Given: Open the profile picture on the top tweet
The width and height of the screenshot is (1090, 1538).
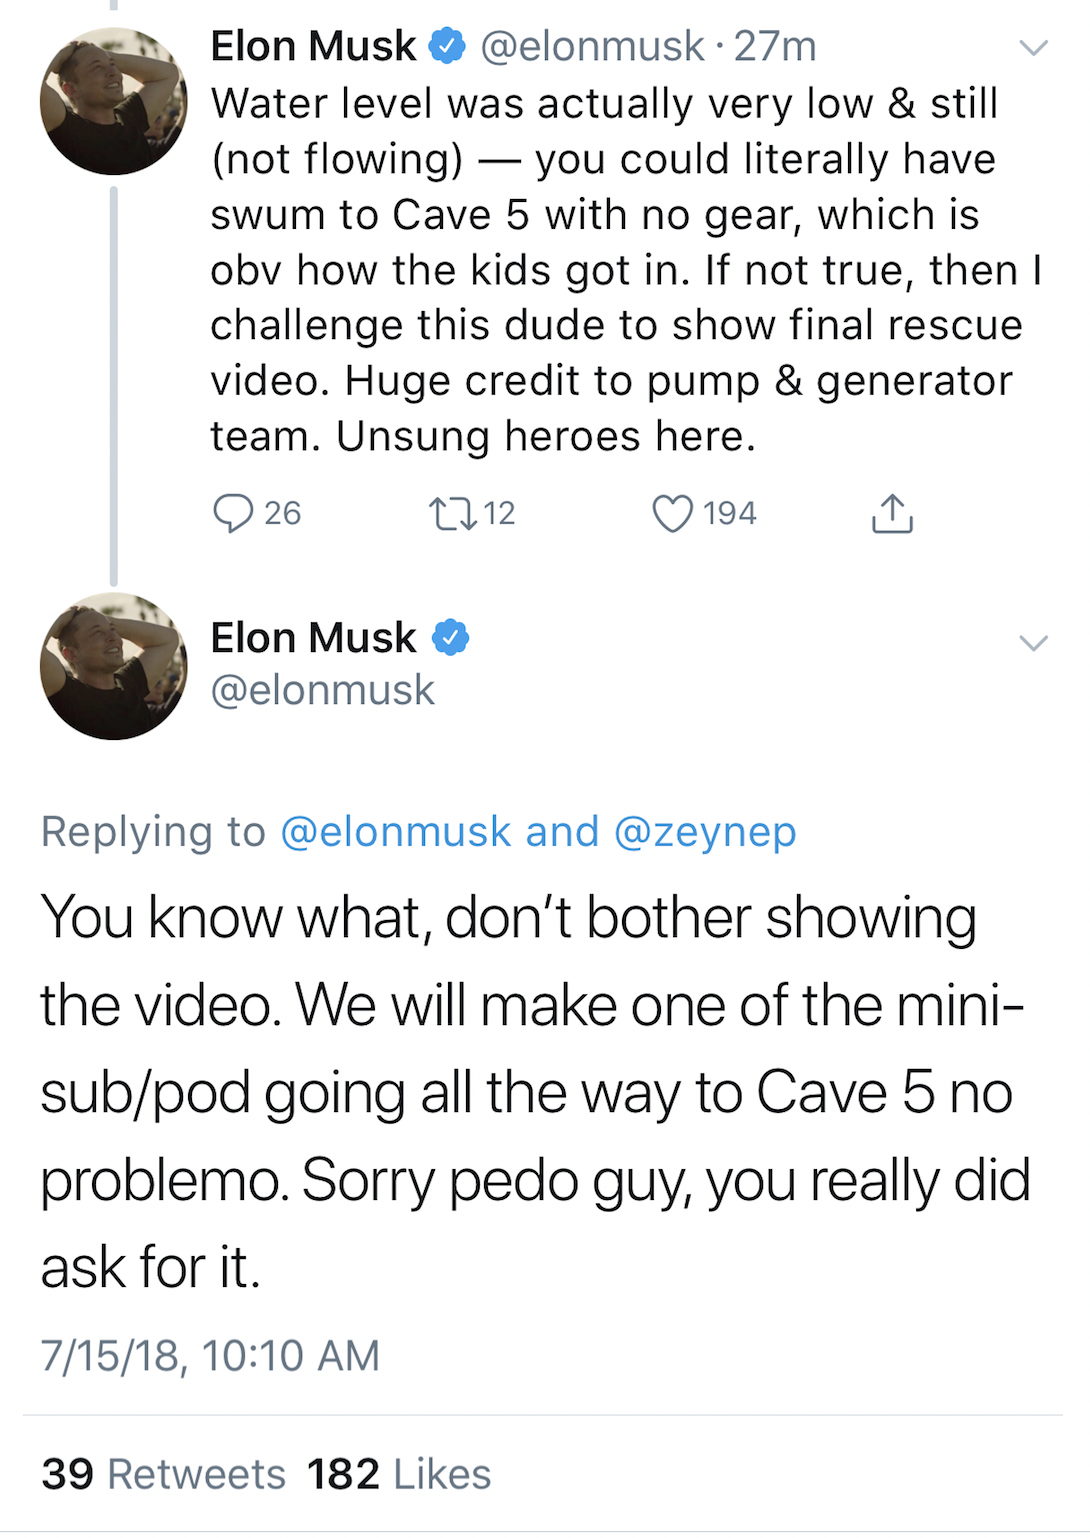Looking at the screenshot, I should (x=113, y=101).
